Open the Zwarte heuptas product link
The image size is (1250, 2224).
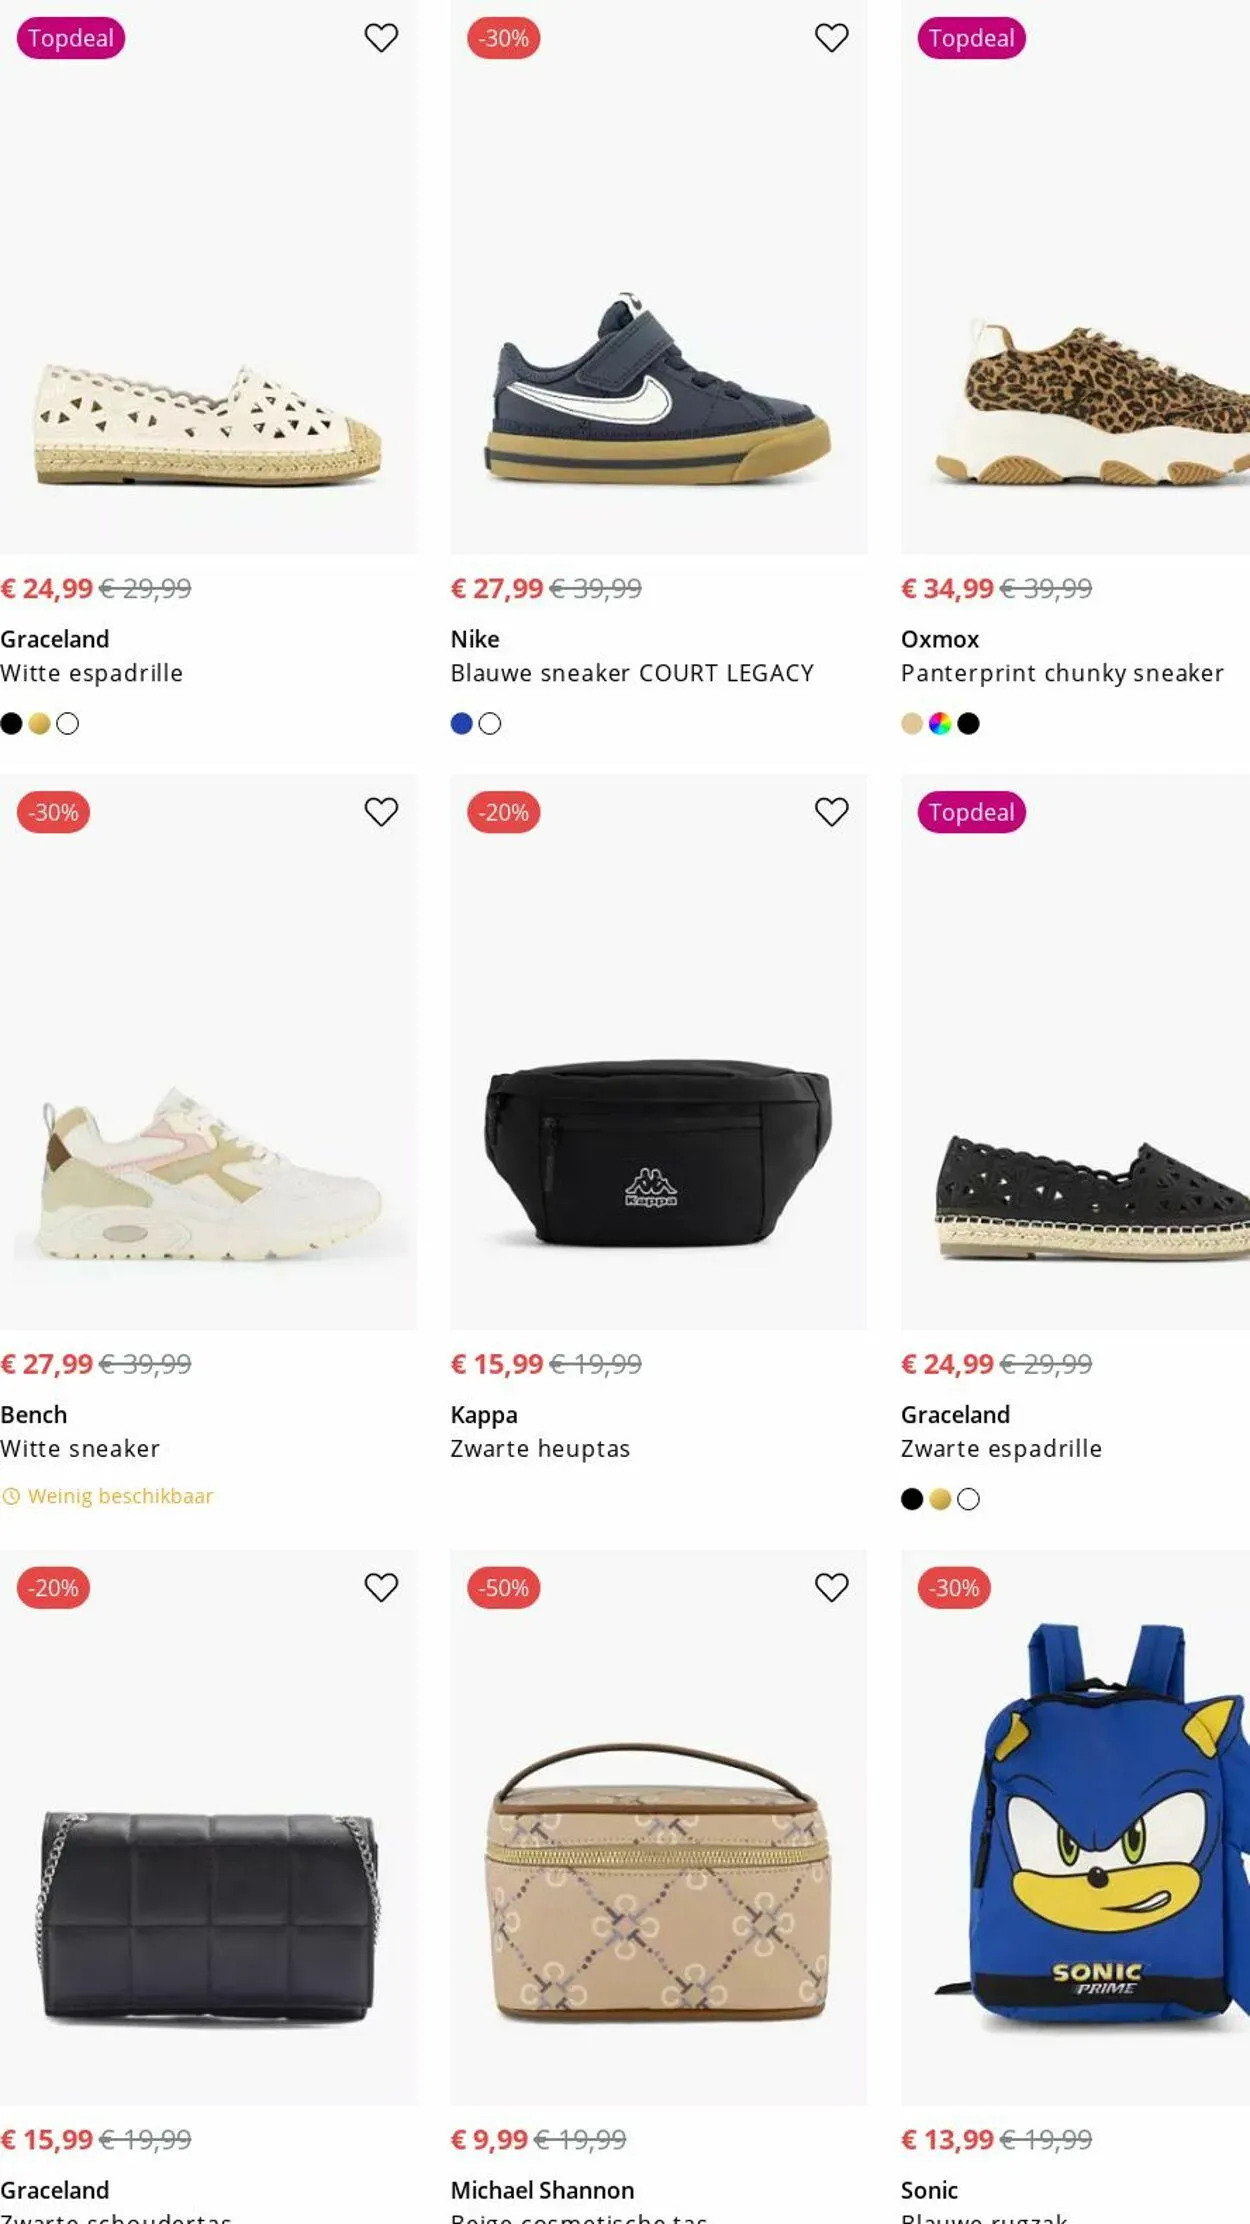click(540, 1449)
